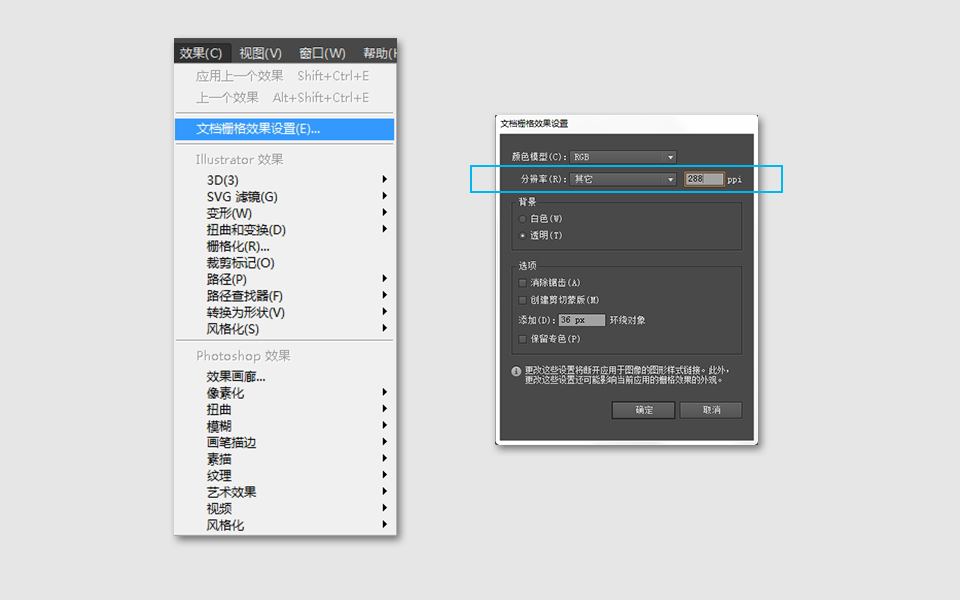The image size is (960, 600).
Task: Enable 消除锯齿(A) checkbox
Action: tap(522, 283)
